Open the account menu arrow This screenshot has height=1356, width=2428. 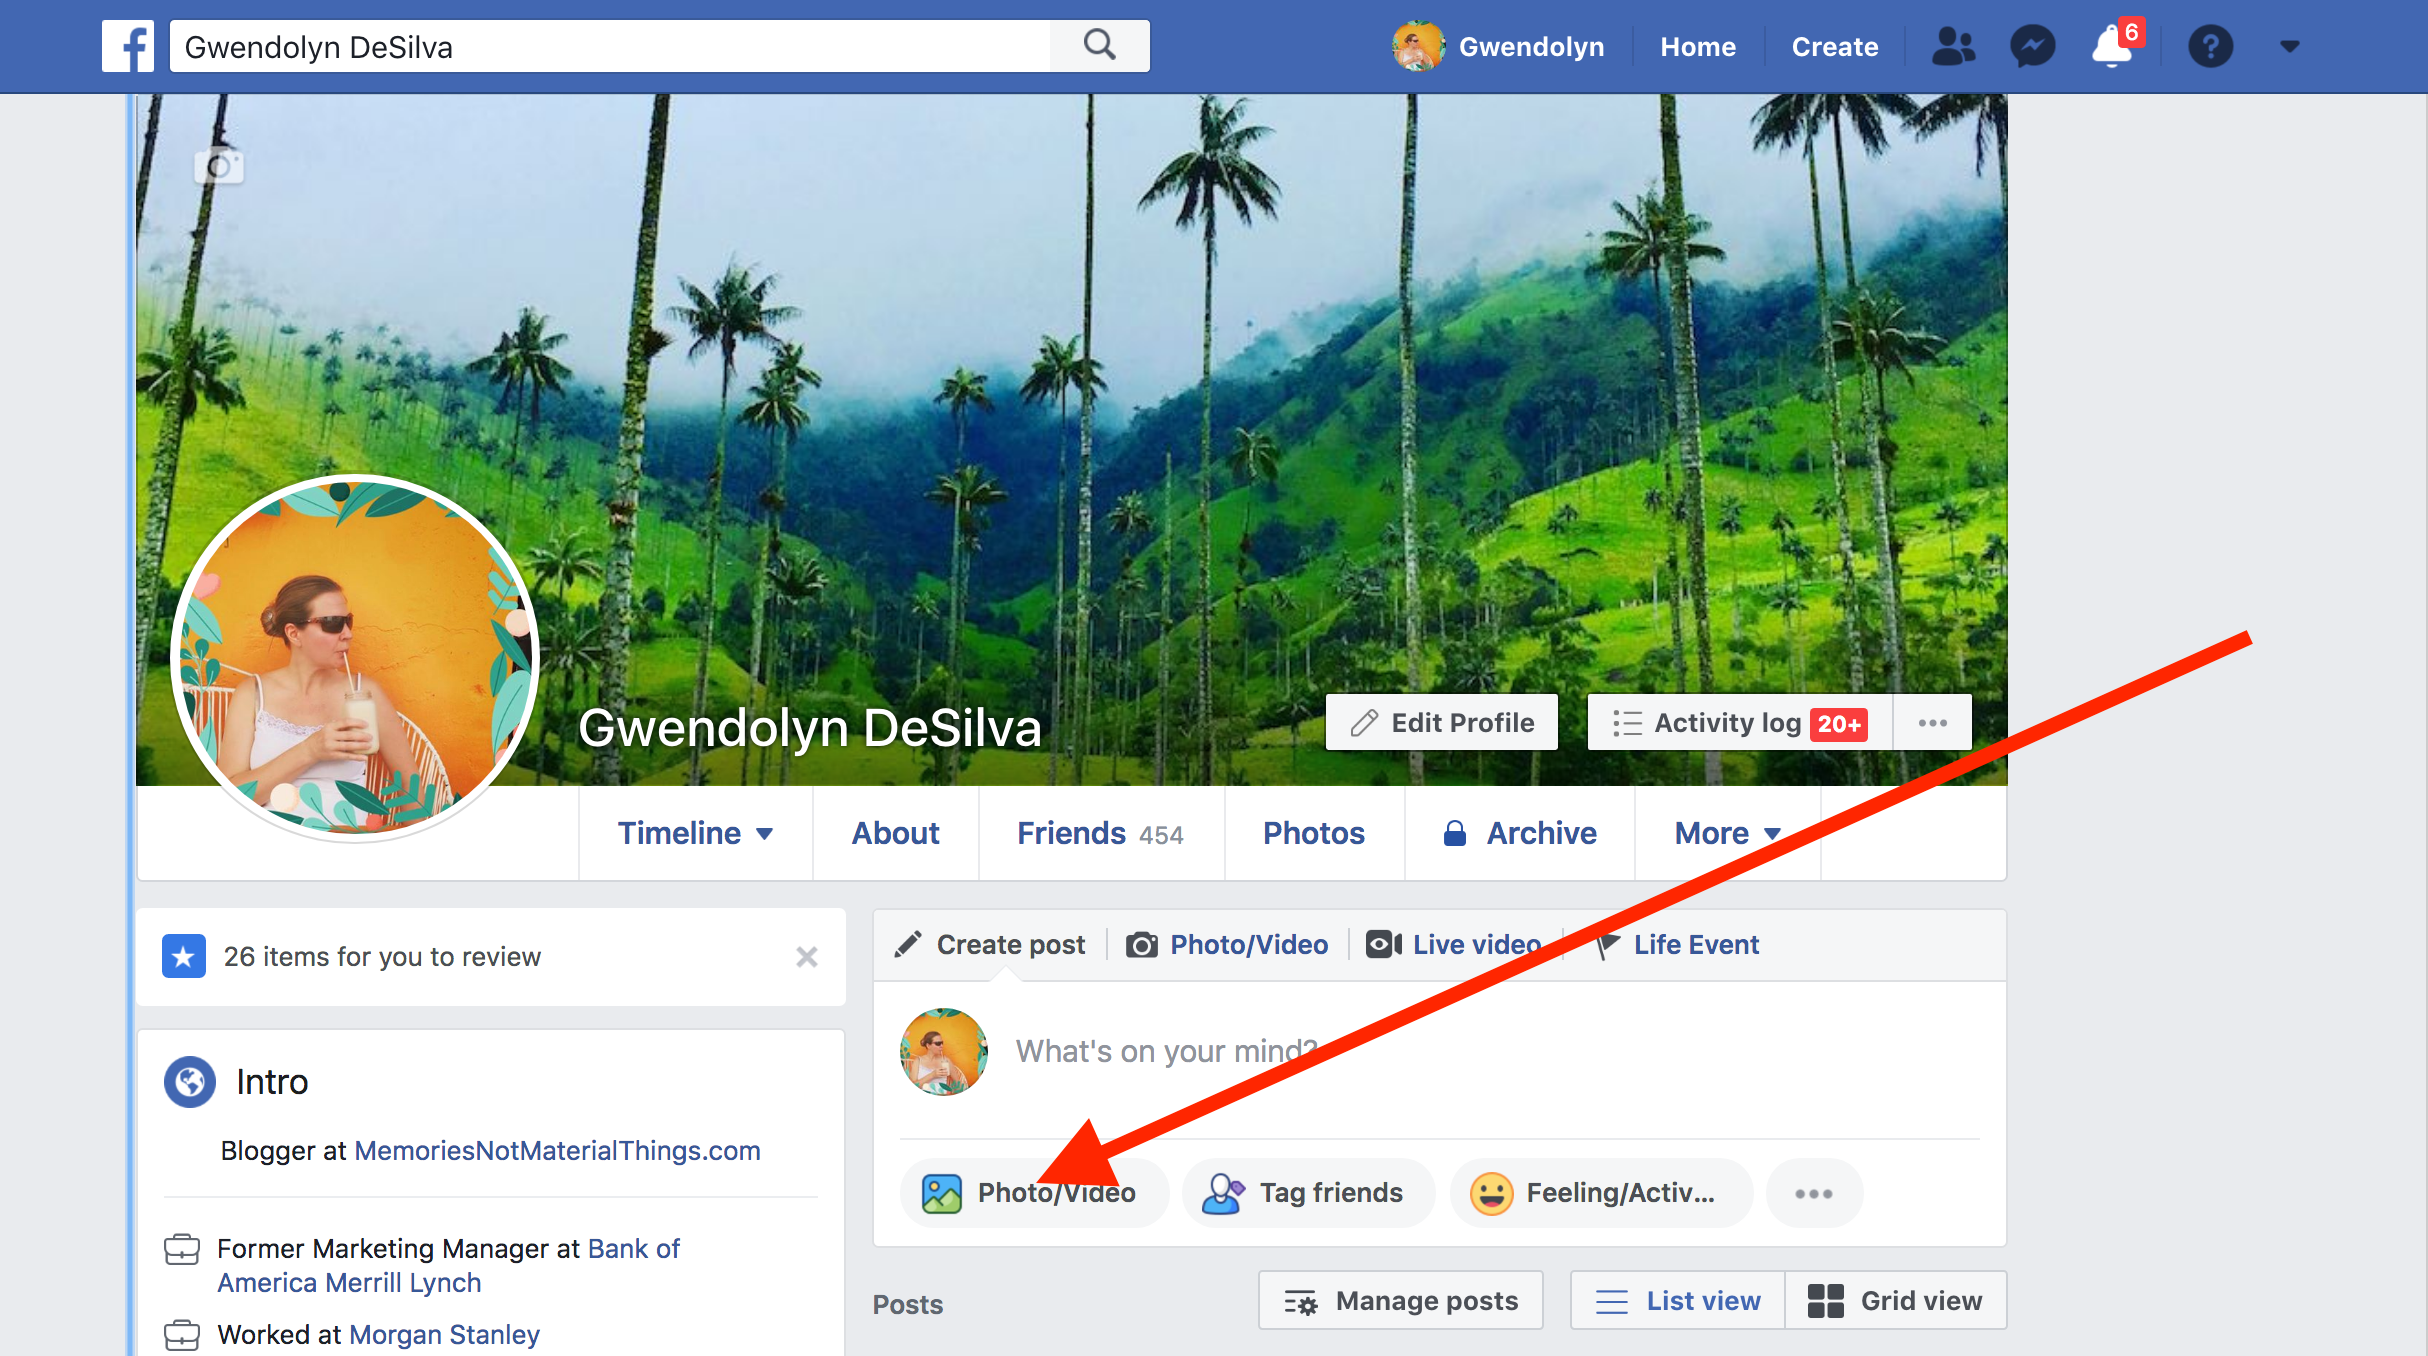tap(2288, 45)
